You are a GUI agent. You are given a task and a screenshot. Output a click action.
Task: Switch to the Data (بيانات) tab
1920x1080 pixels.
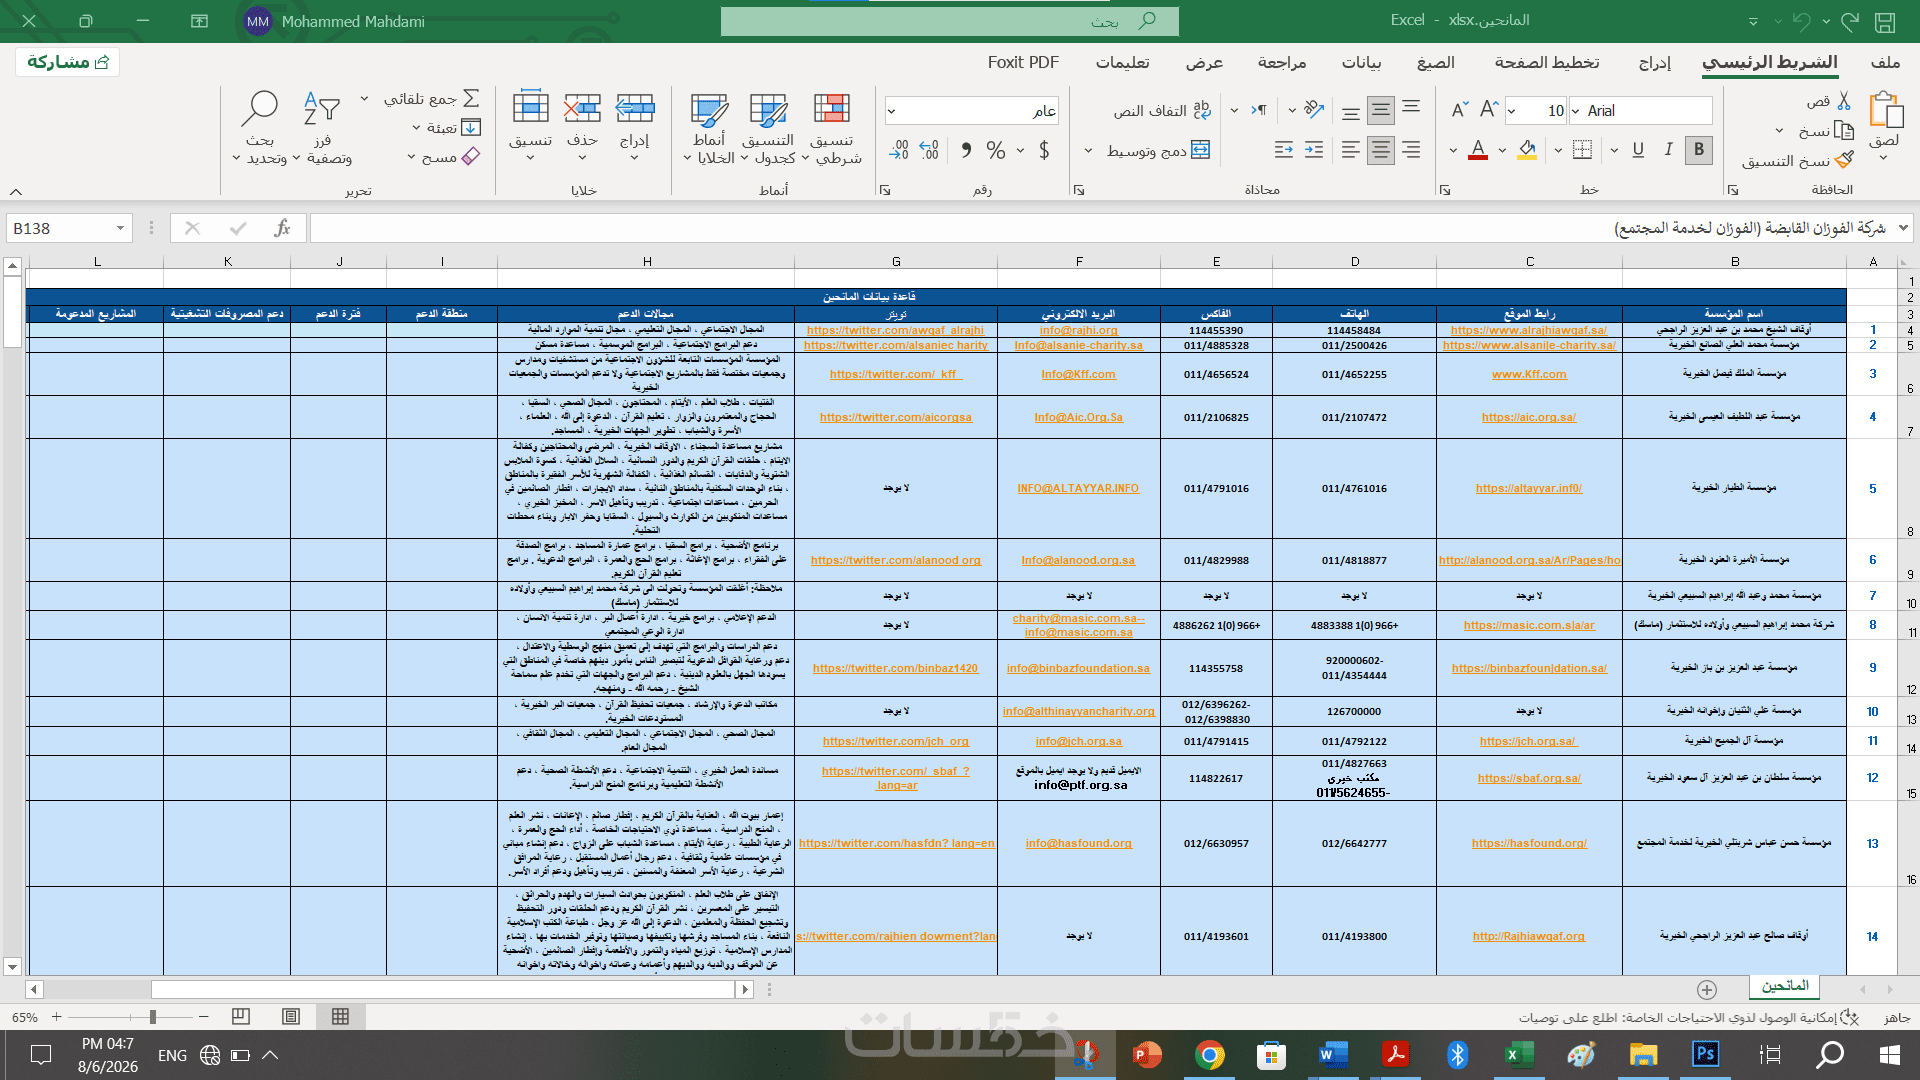coord(1361,62)
